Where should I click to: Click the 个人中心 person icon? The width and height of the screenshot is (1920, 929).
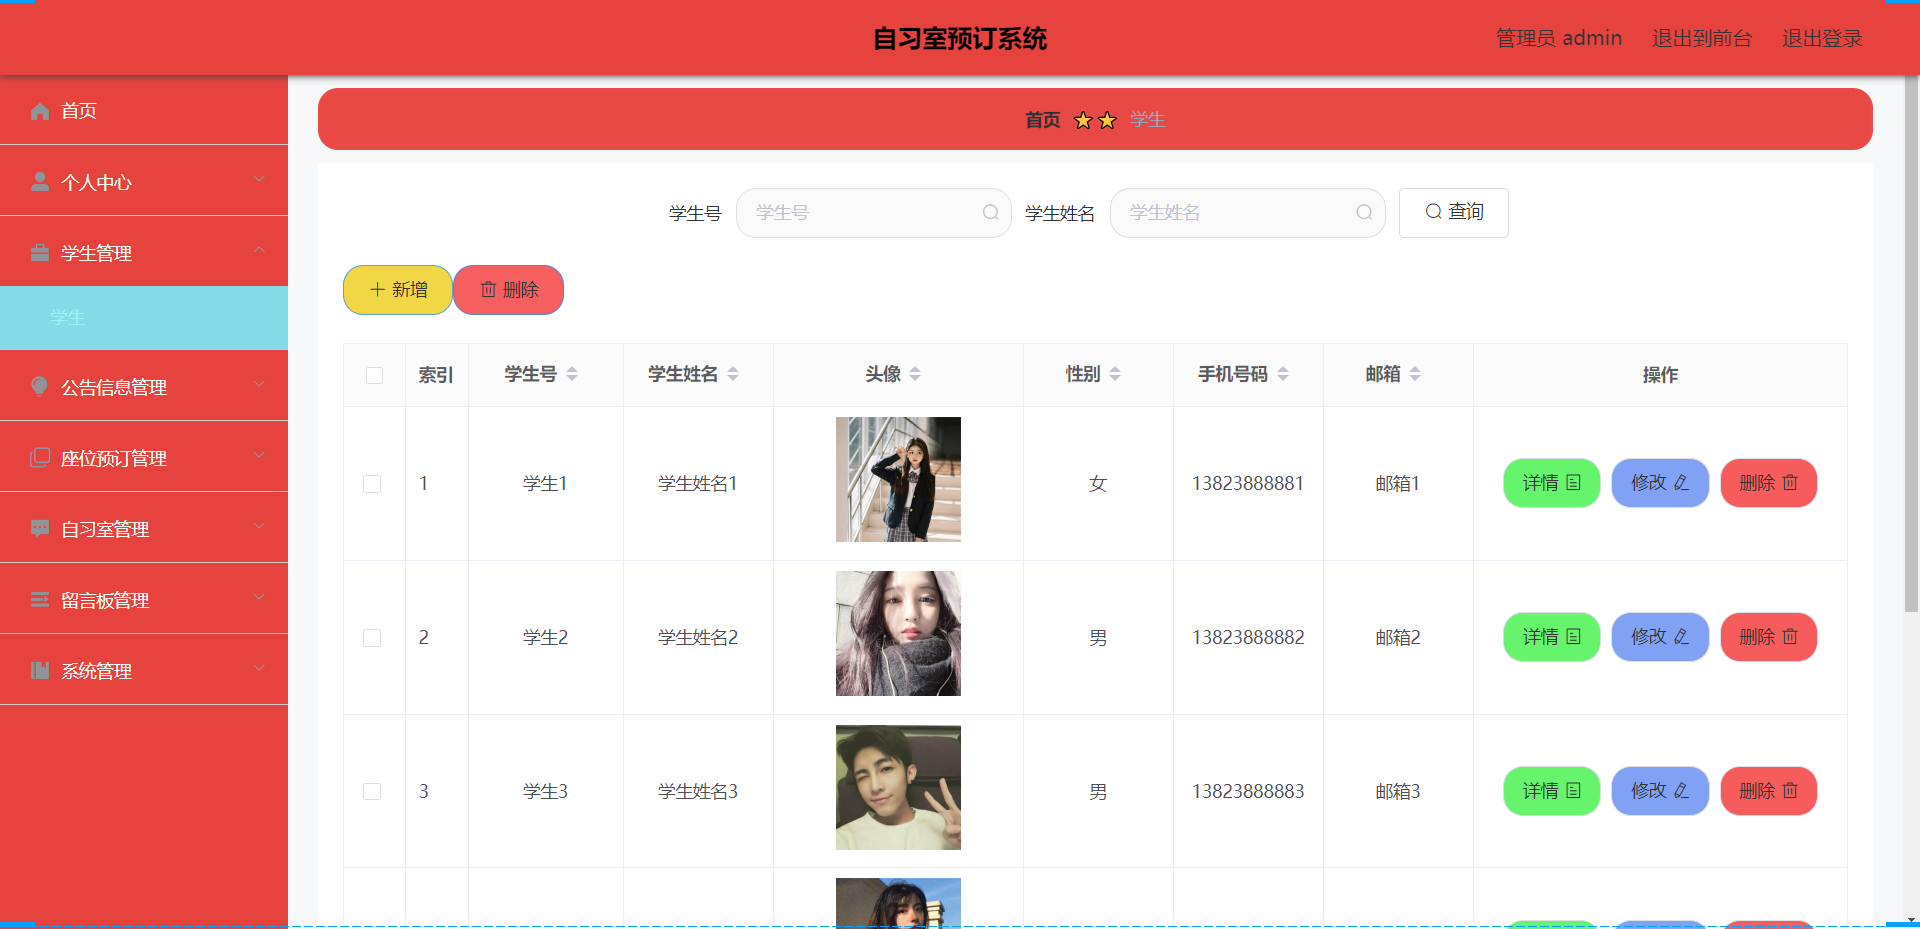pos(39,181)
